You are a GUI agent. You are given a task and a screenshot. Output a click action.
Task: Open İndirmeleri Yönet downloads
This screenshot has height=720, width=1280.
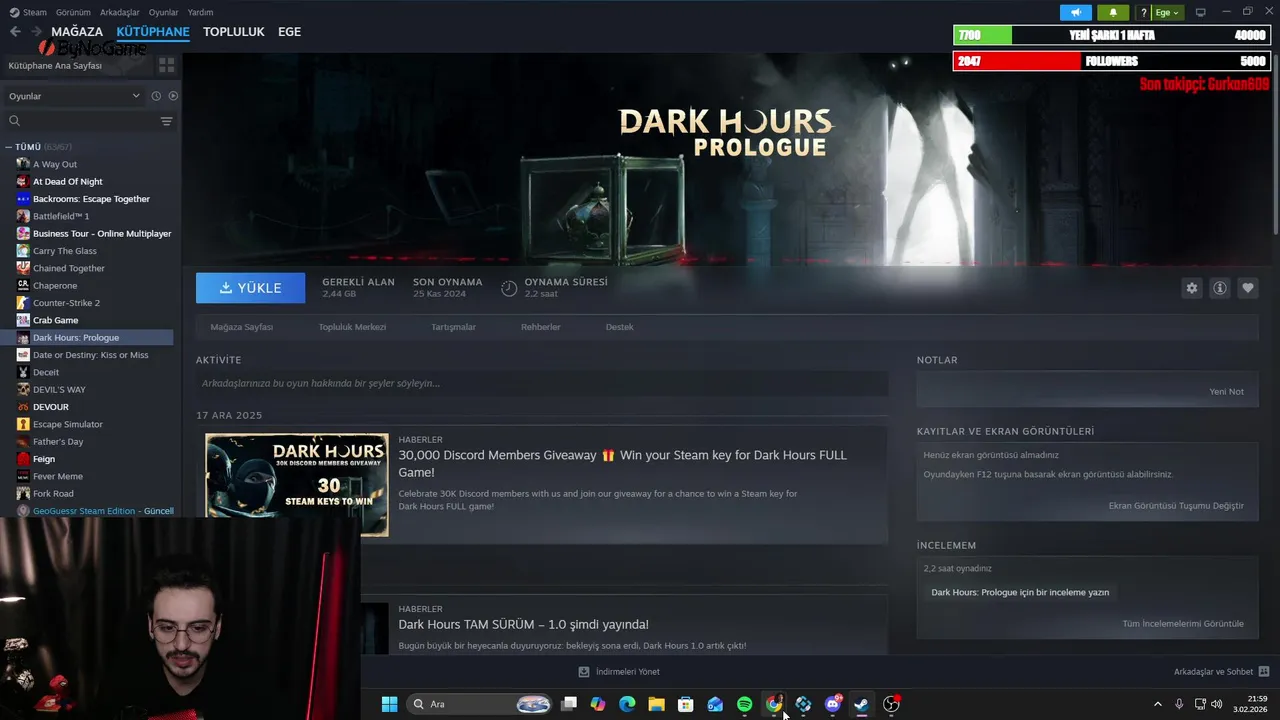[619, 672]
